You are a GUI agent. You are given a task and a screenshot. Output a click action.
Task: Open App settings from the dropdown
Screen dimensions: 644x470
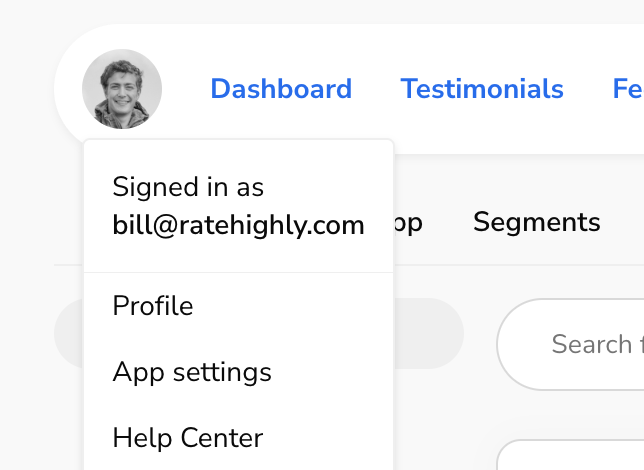(x=192, y=372)
